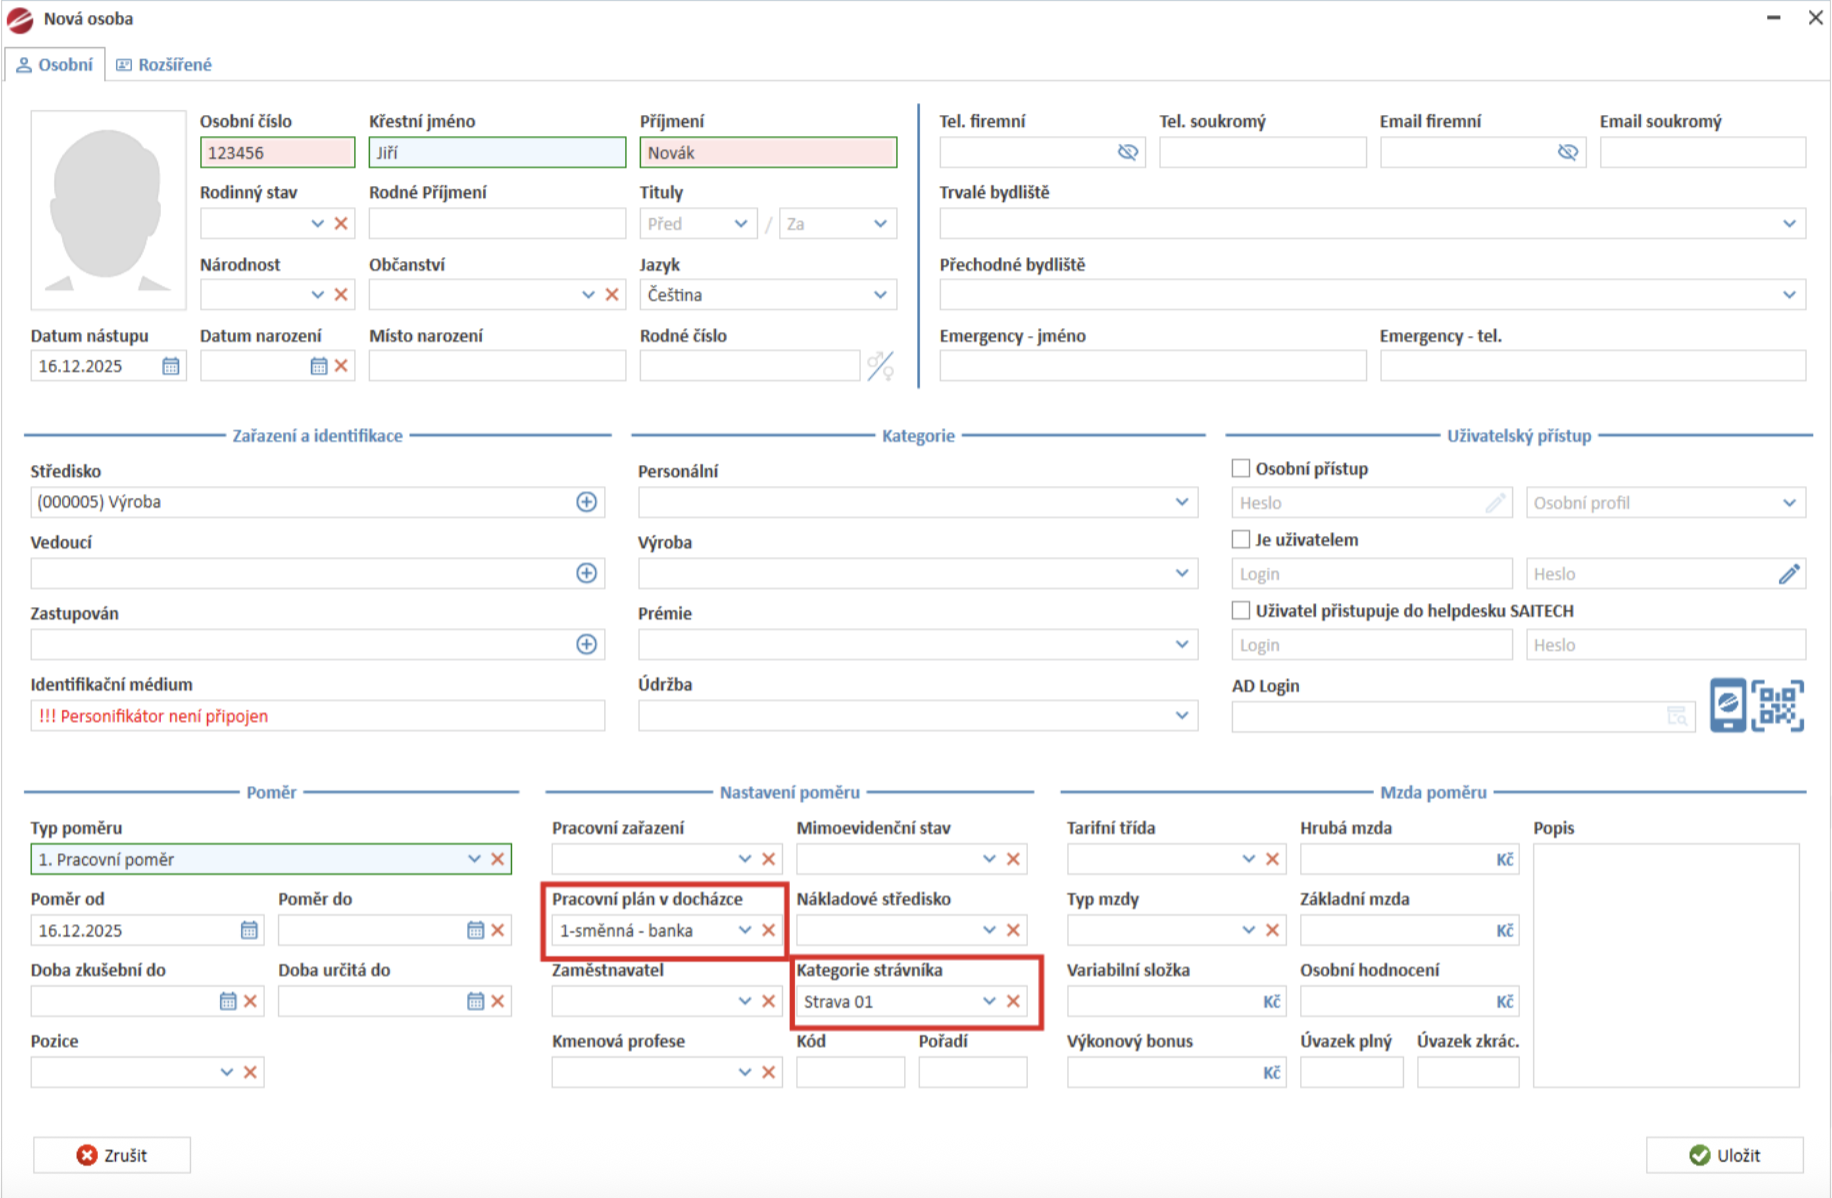Click gender icon next to Rodné číslo
The image size is (1832, 1198).
(x=880, y=367)
